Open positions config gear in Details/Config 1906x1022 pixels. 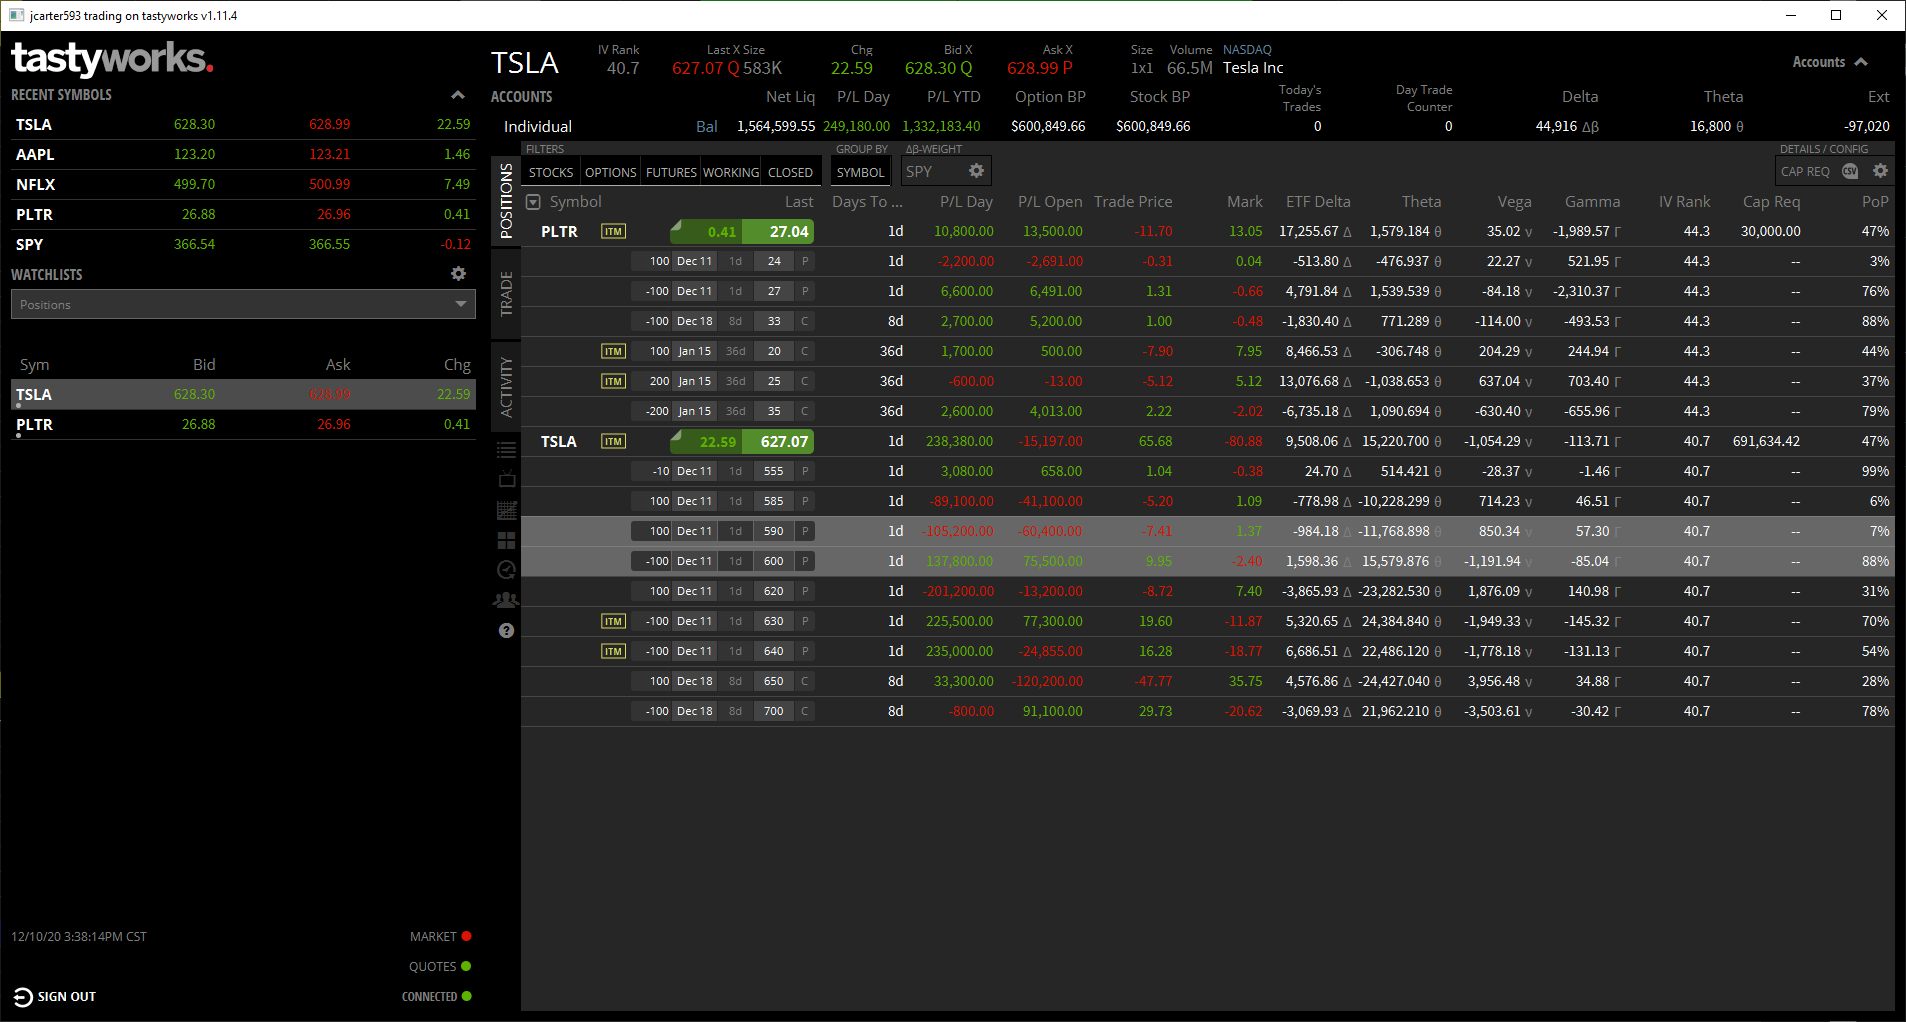pos(1880,171)
